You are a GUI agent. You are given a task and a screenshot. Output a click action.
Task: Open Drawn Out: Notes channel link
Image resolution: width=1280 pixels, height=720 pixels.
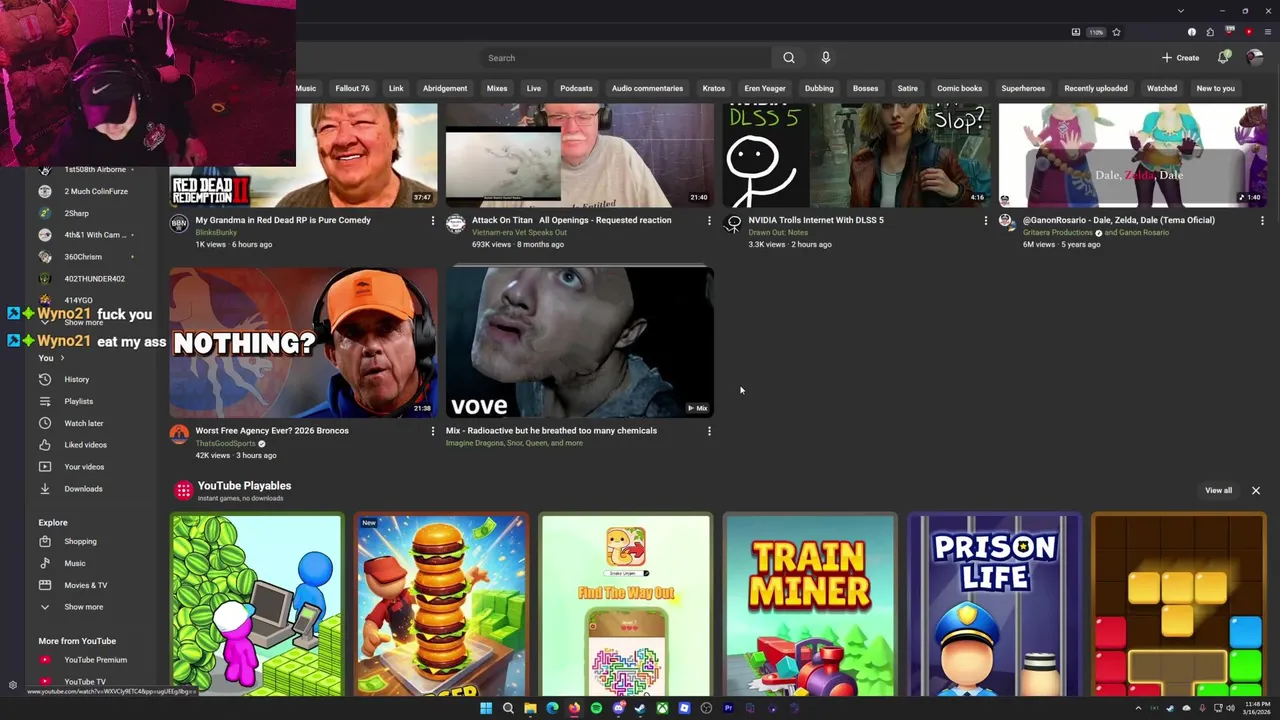(778, 232)
